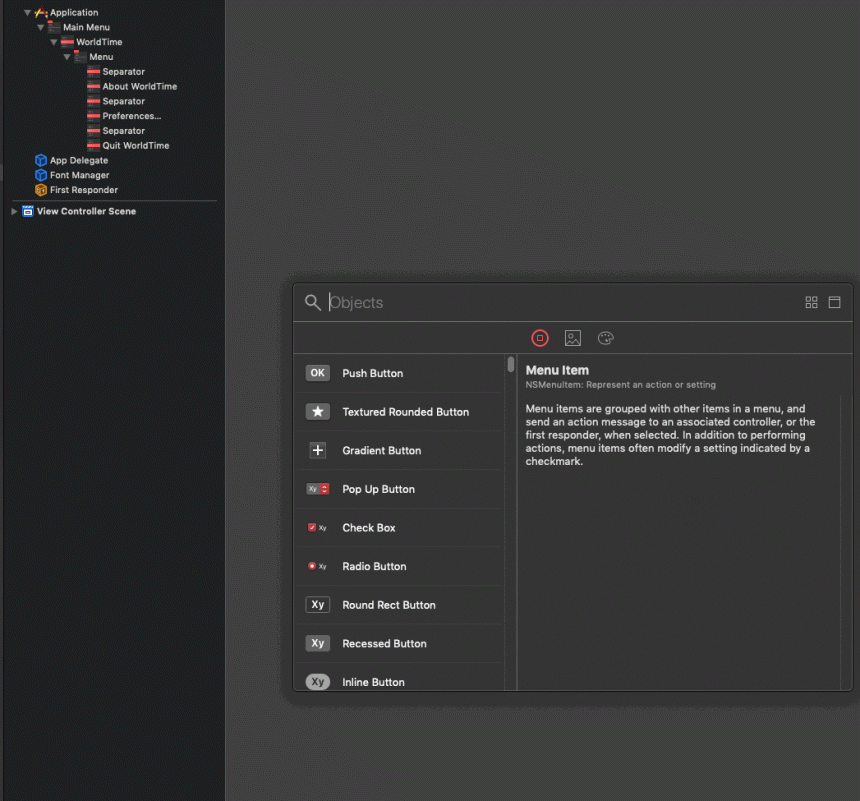Open the image media library tab
The height and width of the screenshot is (801, 860).
pyautogui.click(x=572, y=338)
